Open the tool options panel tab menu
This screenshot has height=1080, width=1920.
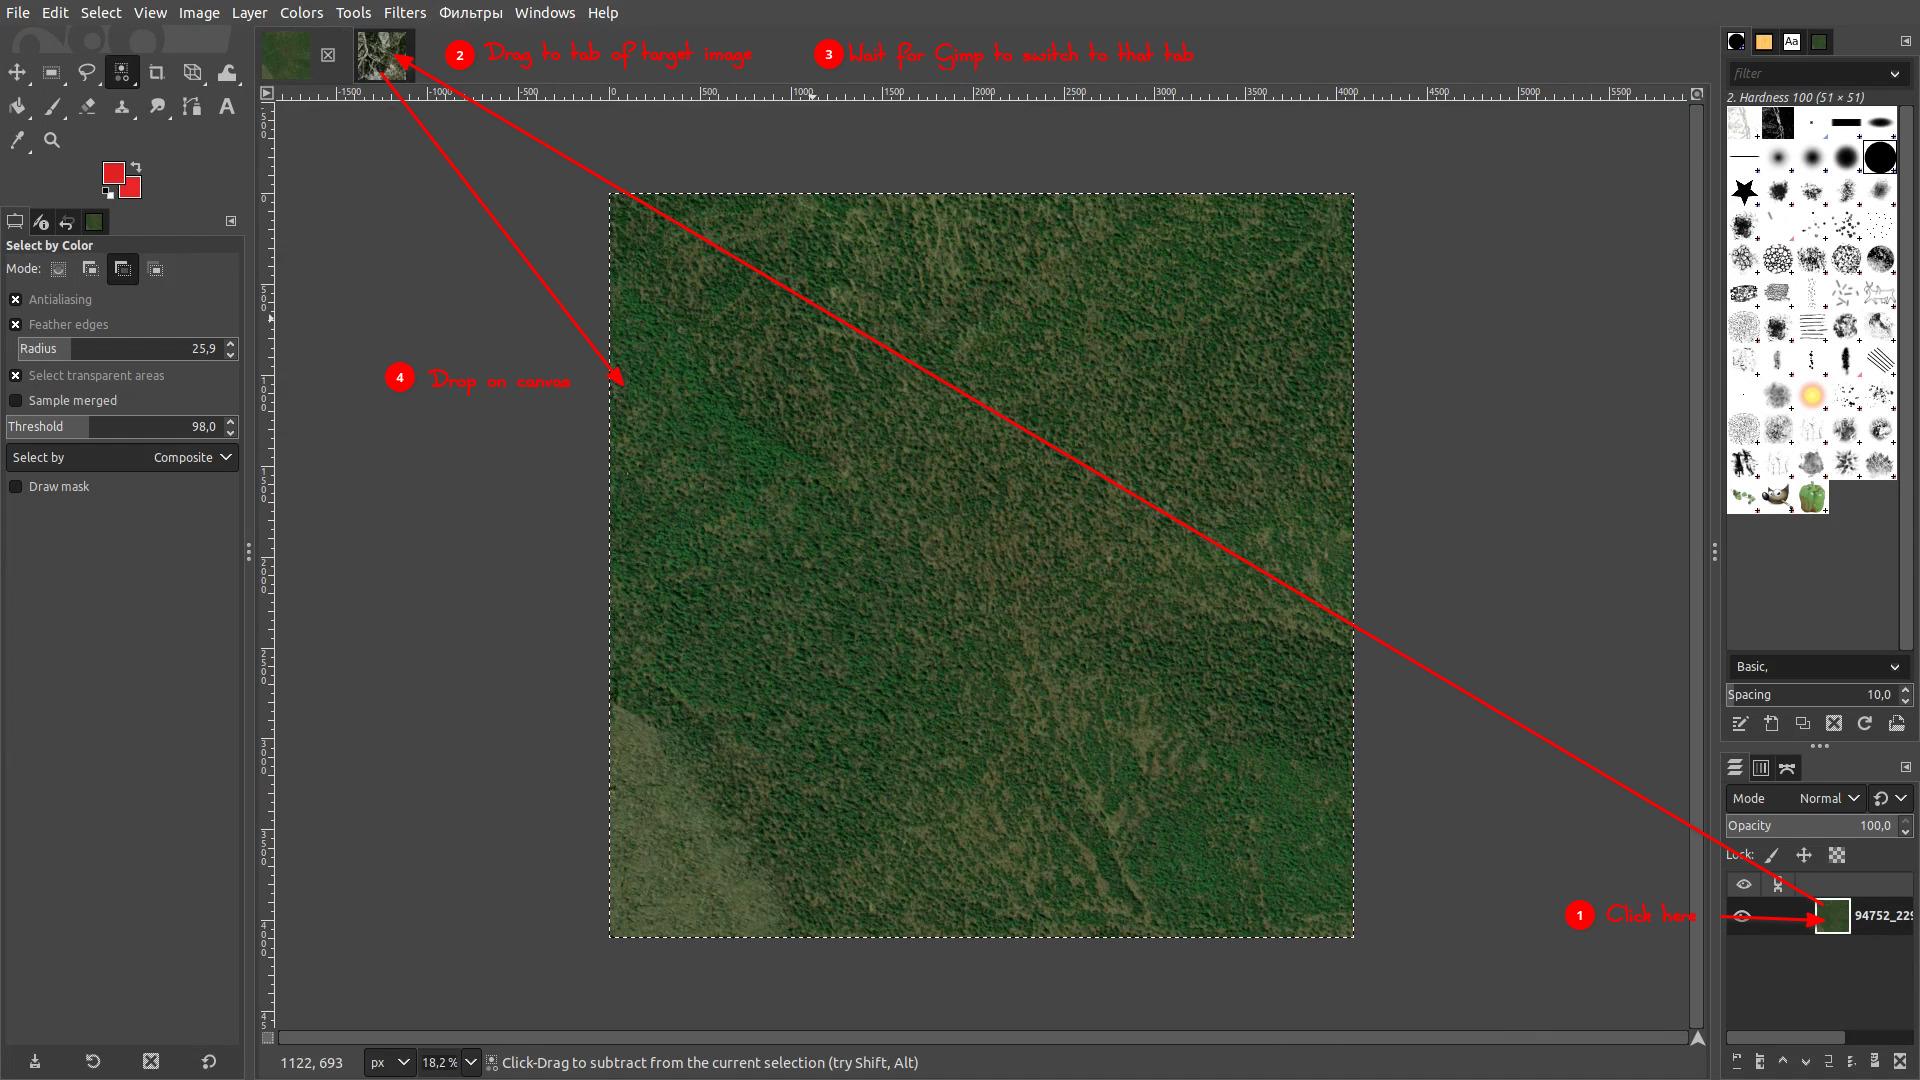(x=231, y=221)
